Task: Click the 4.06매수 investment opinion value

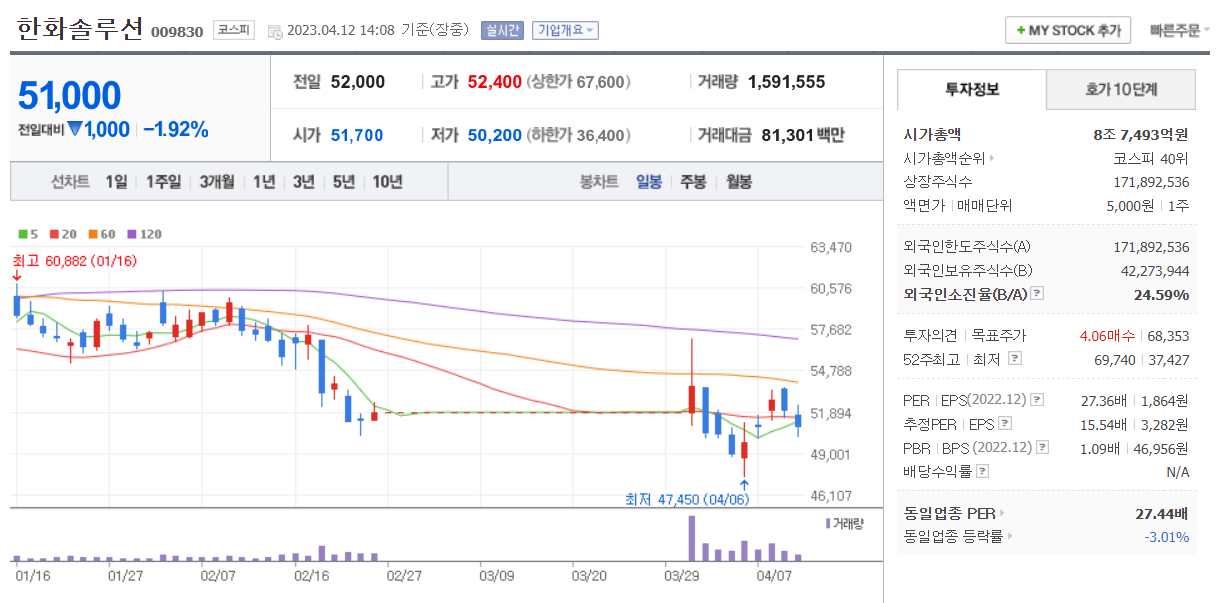Action: (1108, 335)
